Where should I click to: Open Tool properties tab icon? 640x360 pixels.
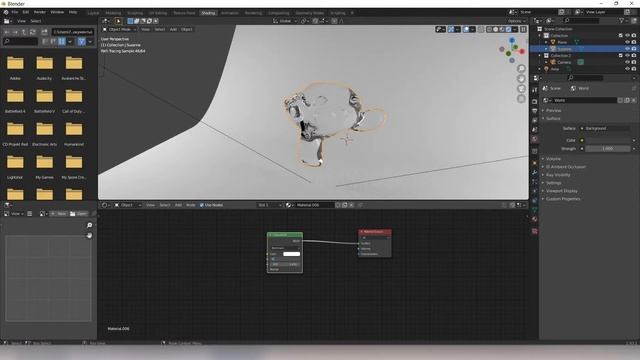[x=535, y=90]
